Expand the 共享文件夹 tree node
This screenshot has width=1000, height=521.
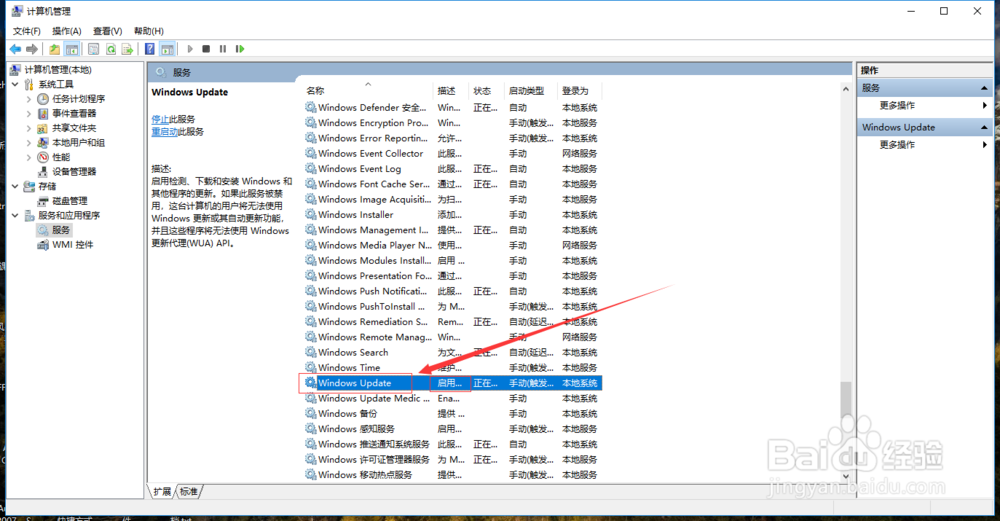point(29,128)
